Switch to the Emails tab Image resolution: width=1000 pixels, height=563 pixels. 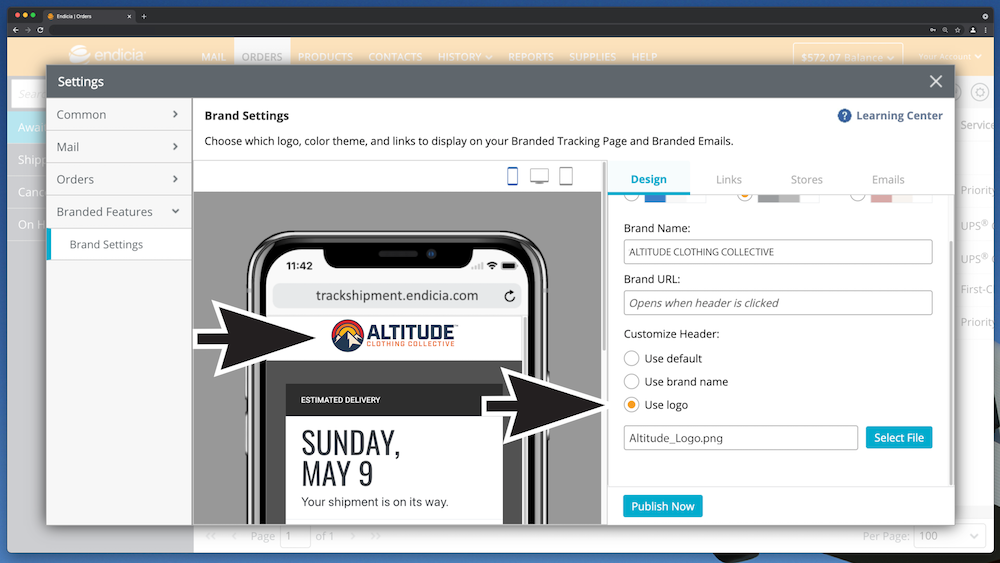[x=888, y=179]
